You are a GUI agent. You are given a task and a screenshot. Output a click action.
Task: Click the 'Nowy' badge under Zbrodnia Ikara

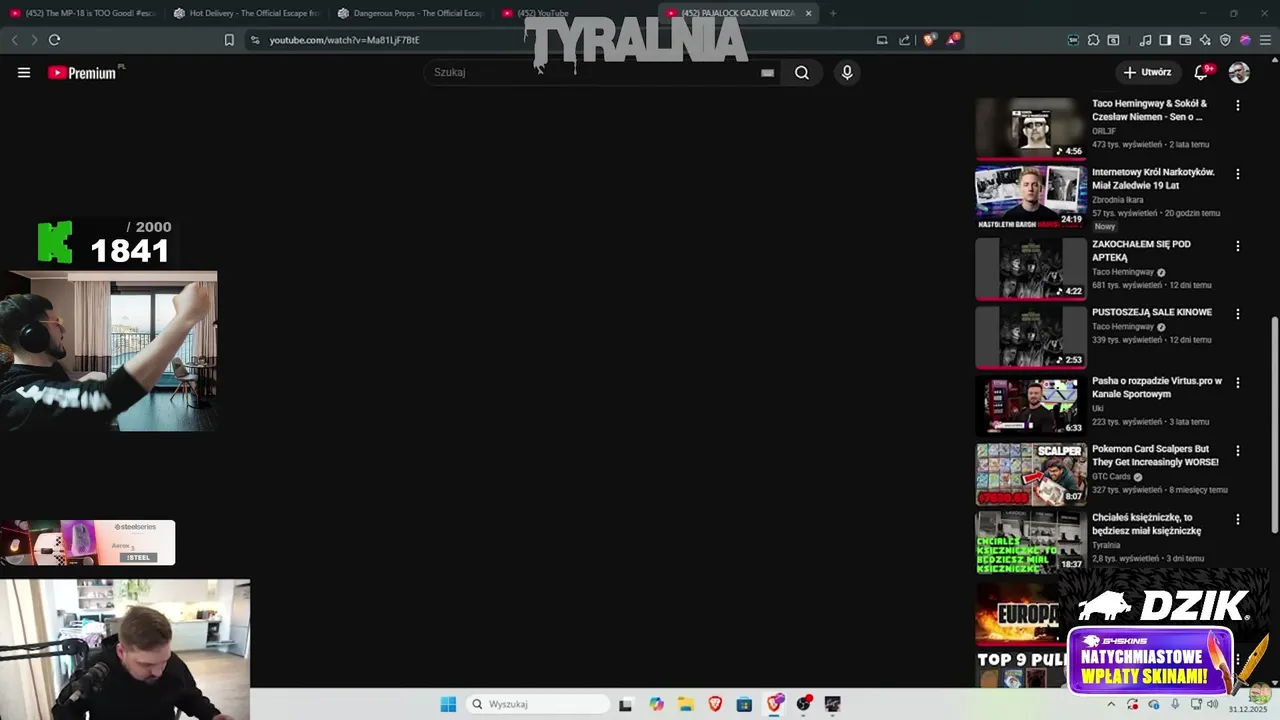(x=1105, y=227)
